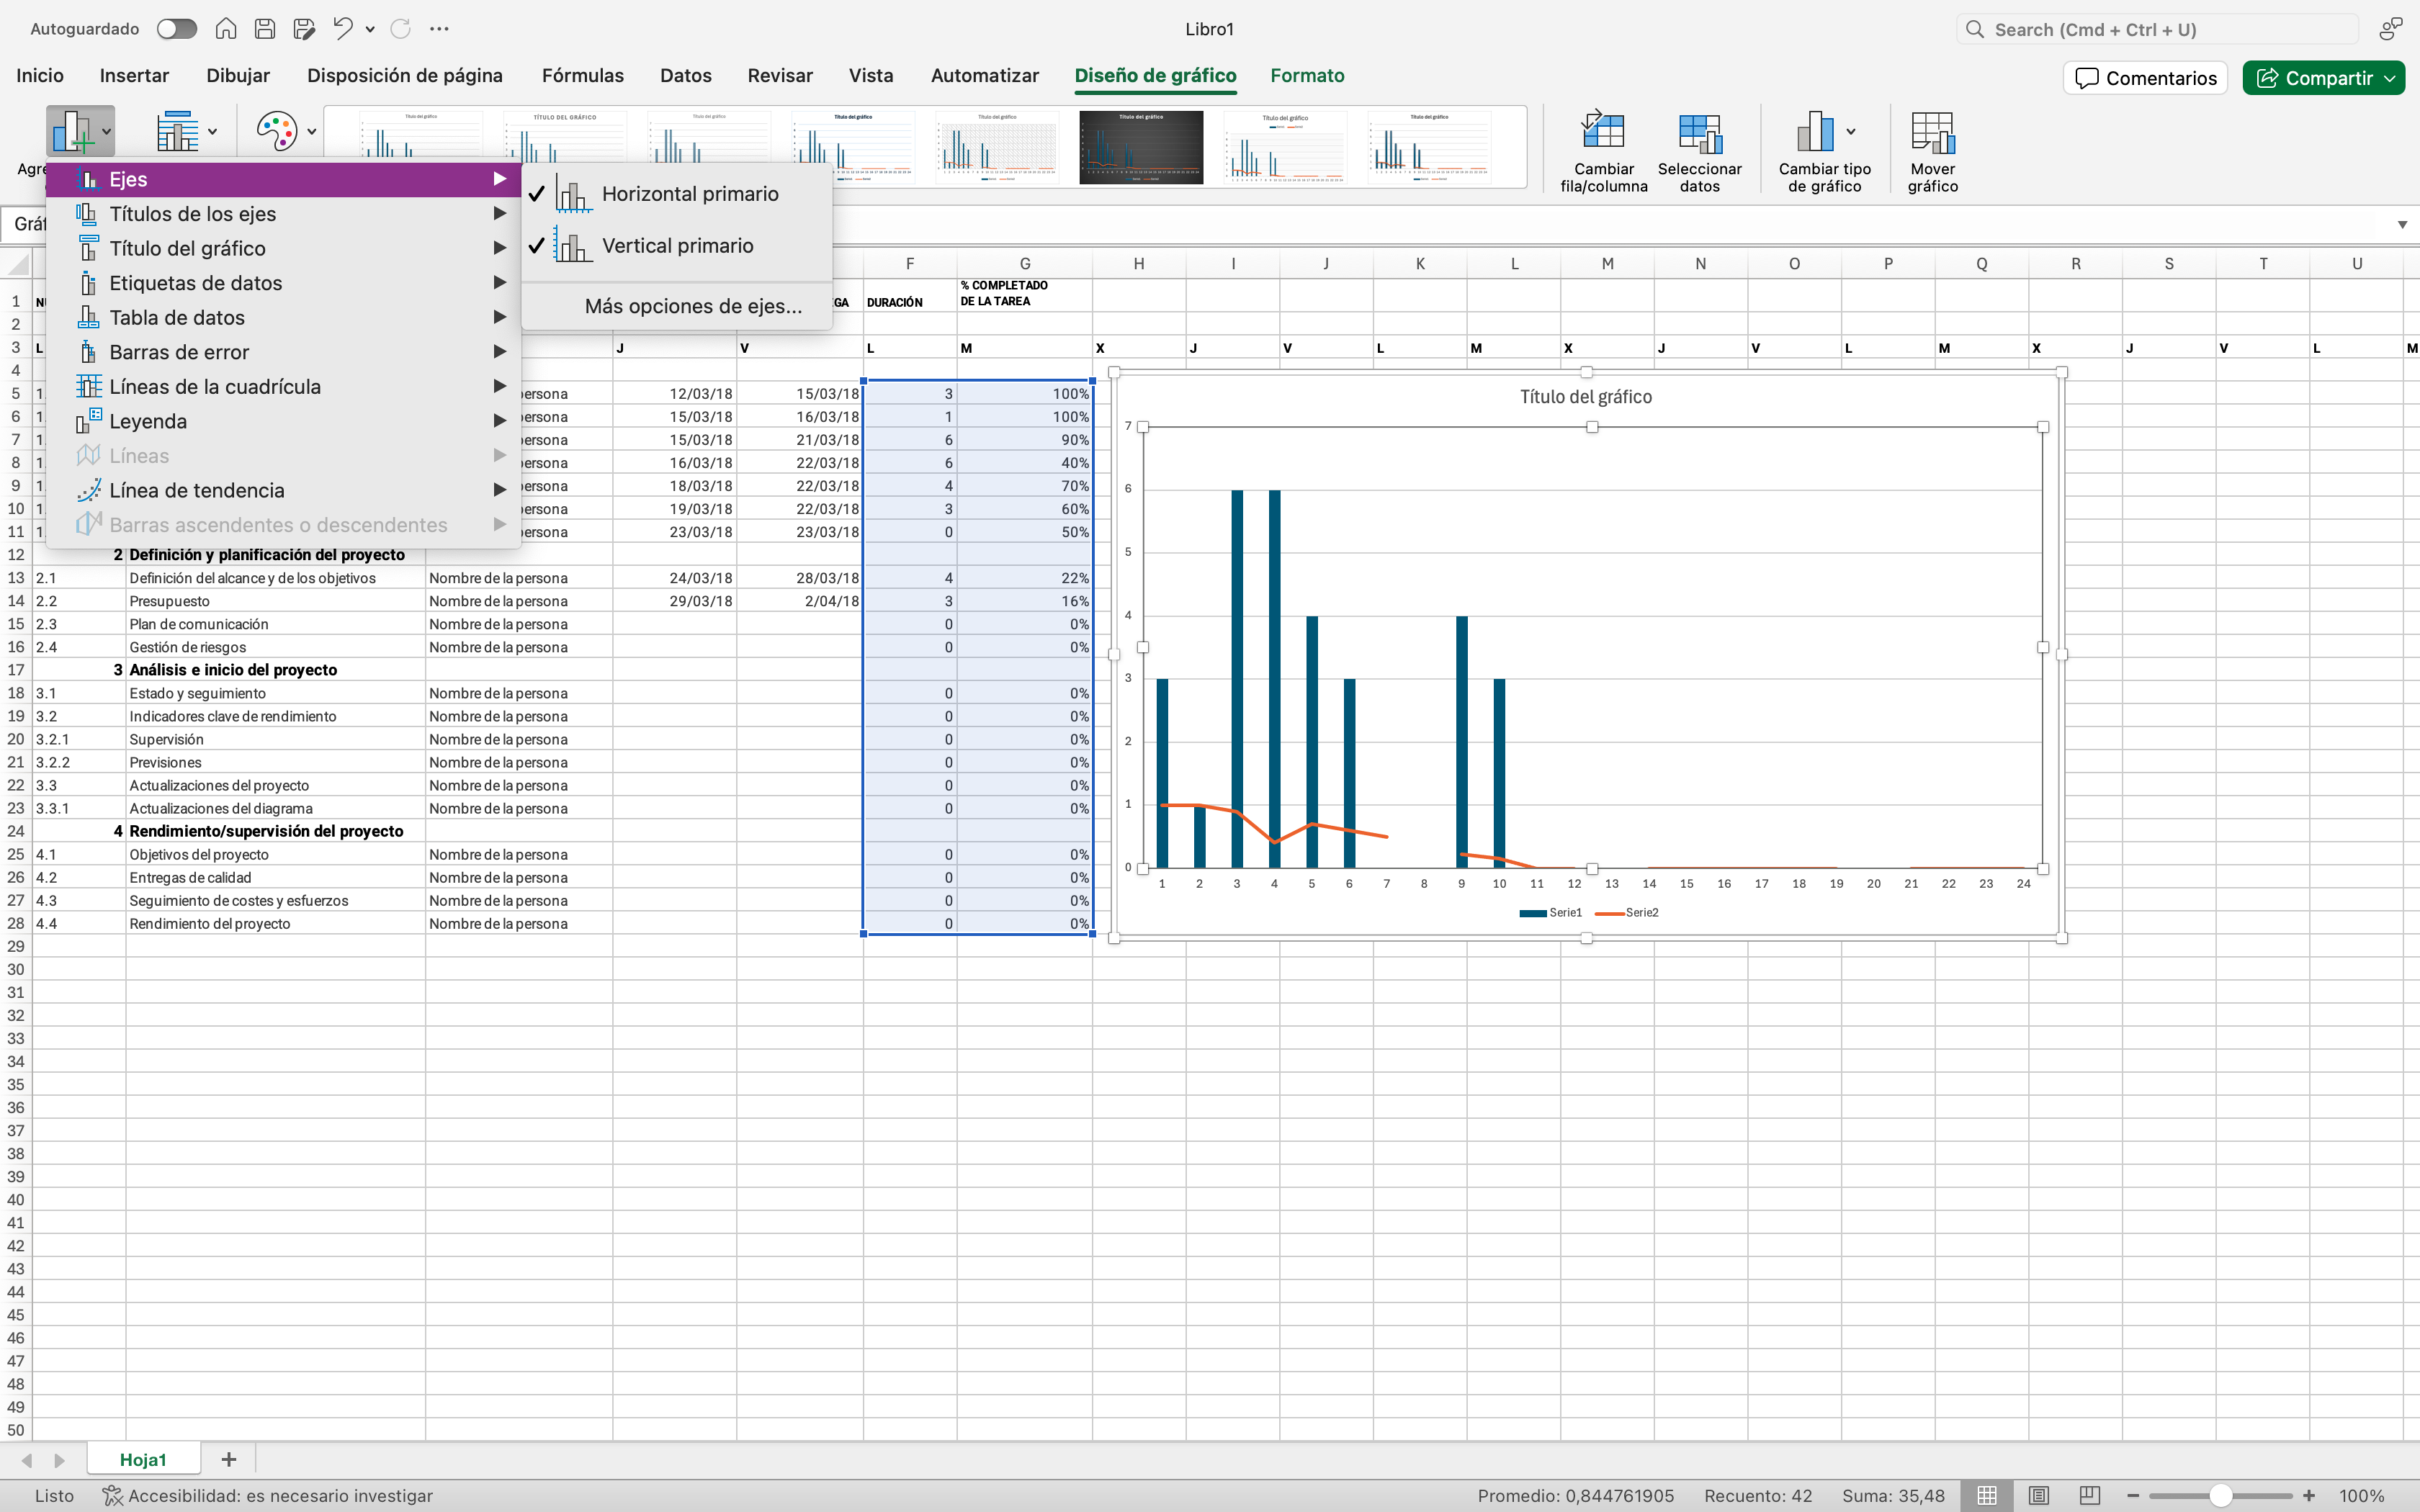The image size is (2420, 1512).
Task: Click the home icon in title bar
Action: pyautogui.click(x=226, y=29)
